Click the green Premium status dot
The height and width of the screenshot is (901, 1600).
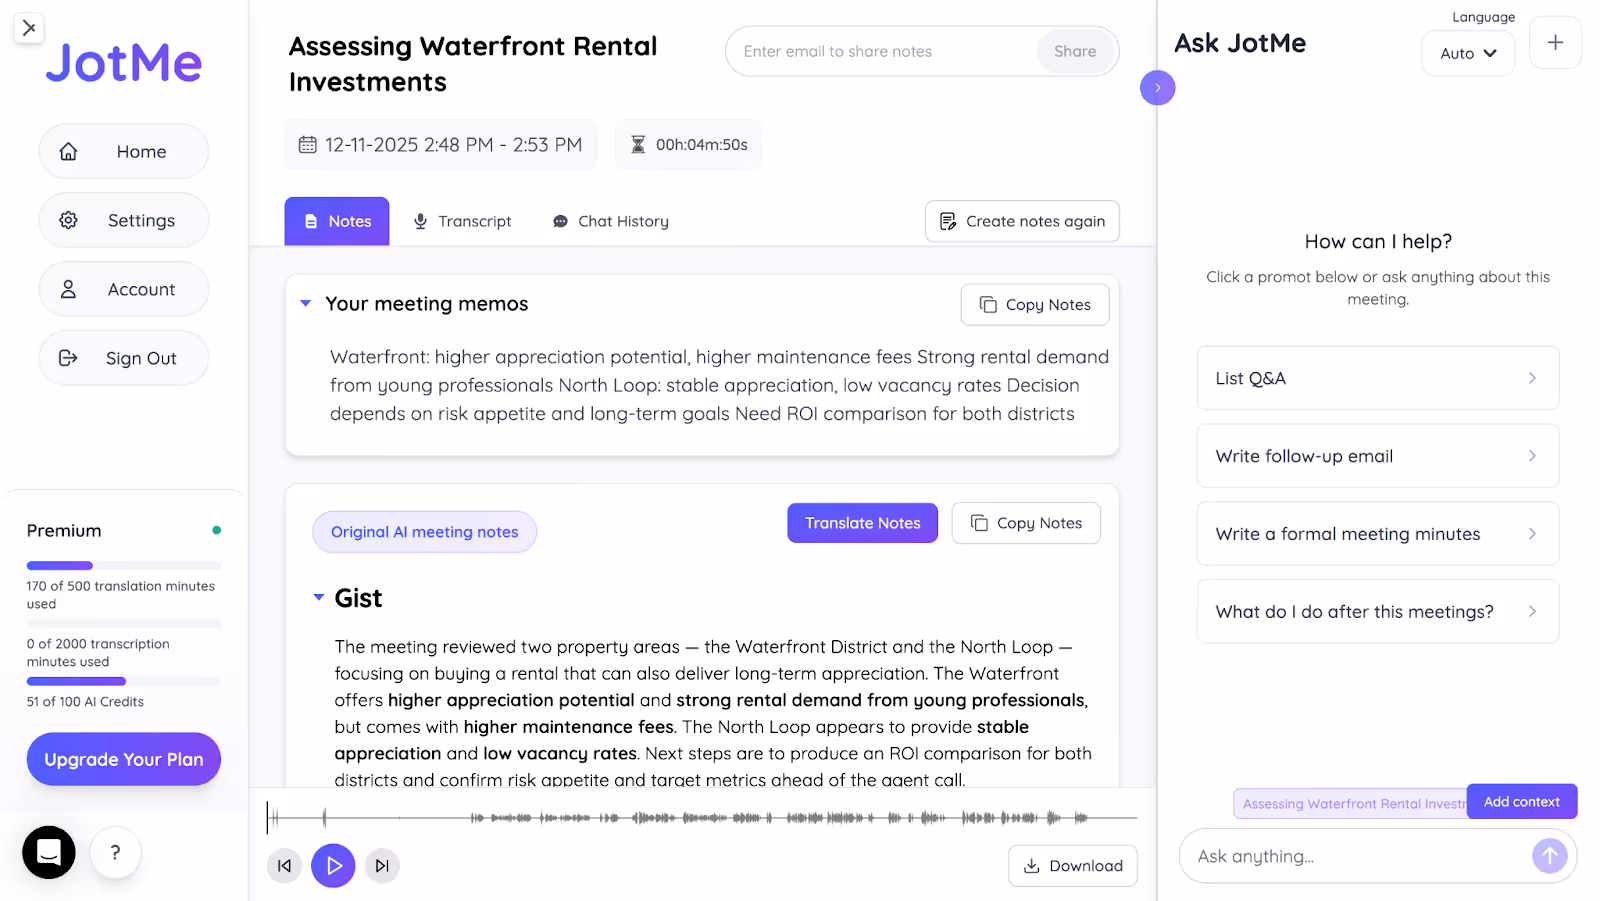point(216,530)
